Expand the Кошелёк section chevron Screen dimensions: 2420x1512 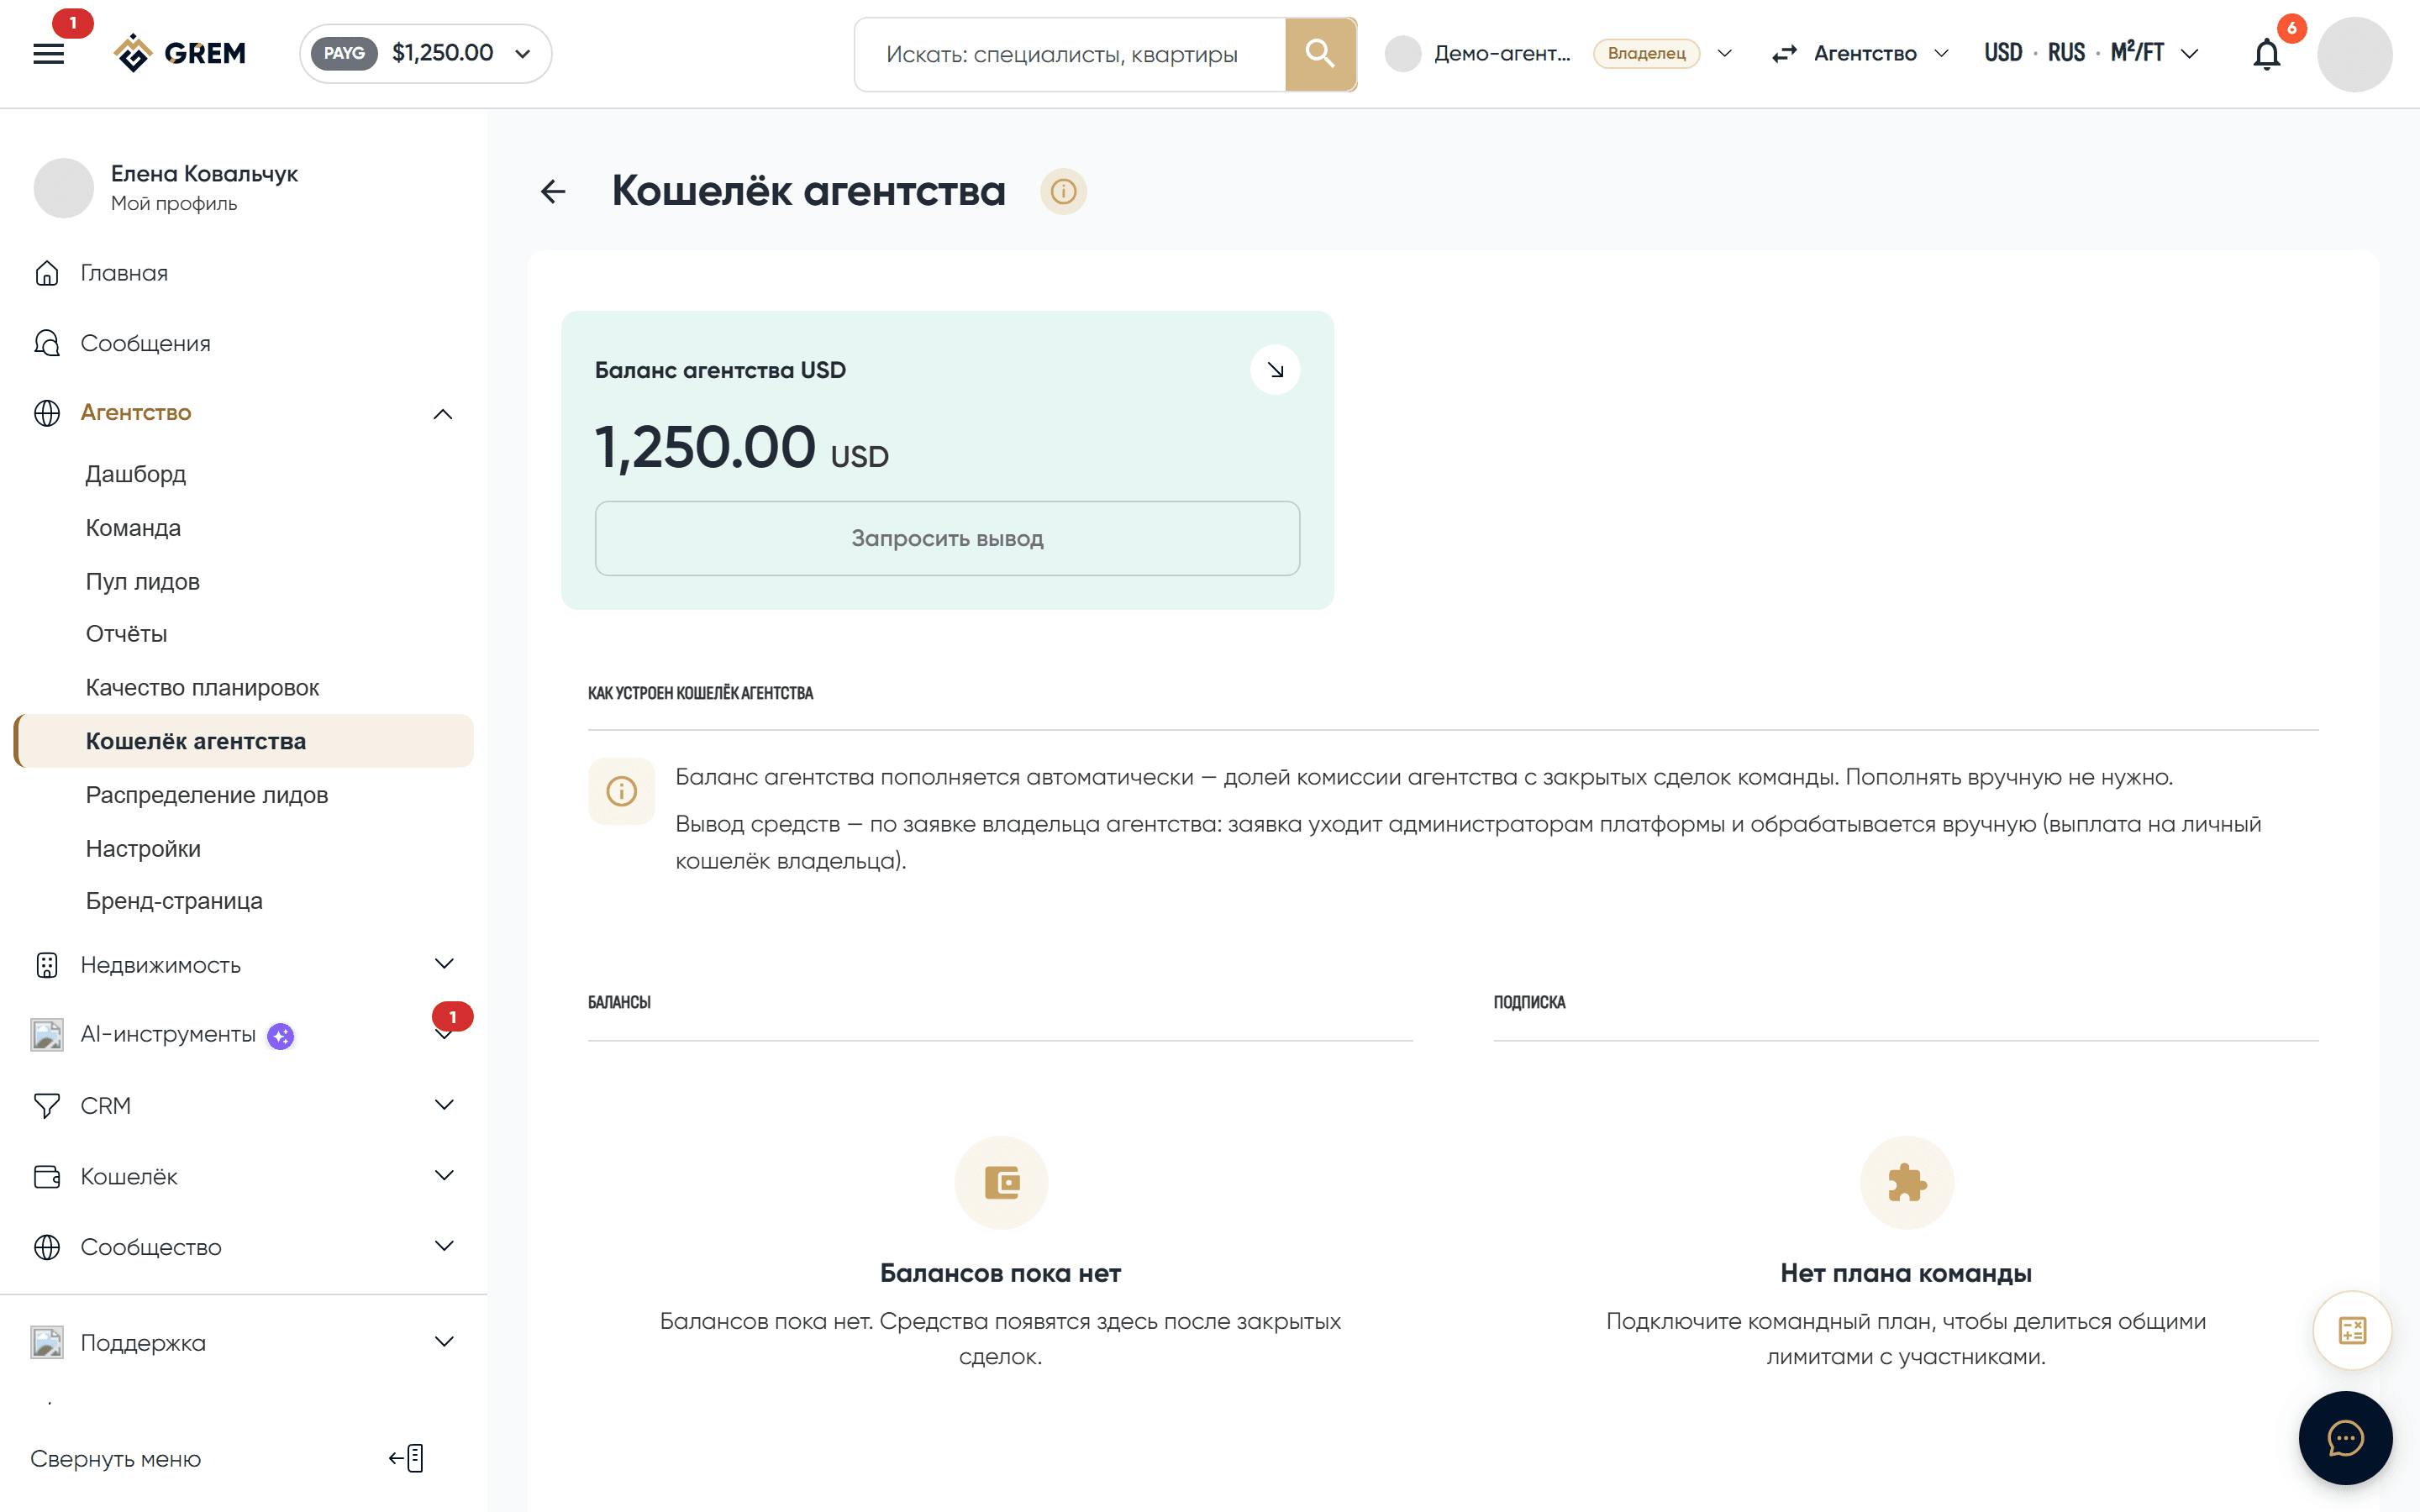click(444, 1176)
